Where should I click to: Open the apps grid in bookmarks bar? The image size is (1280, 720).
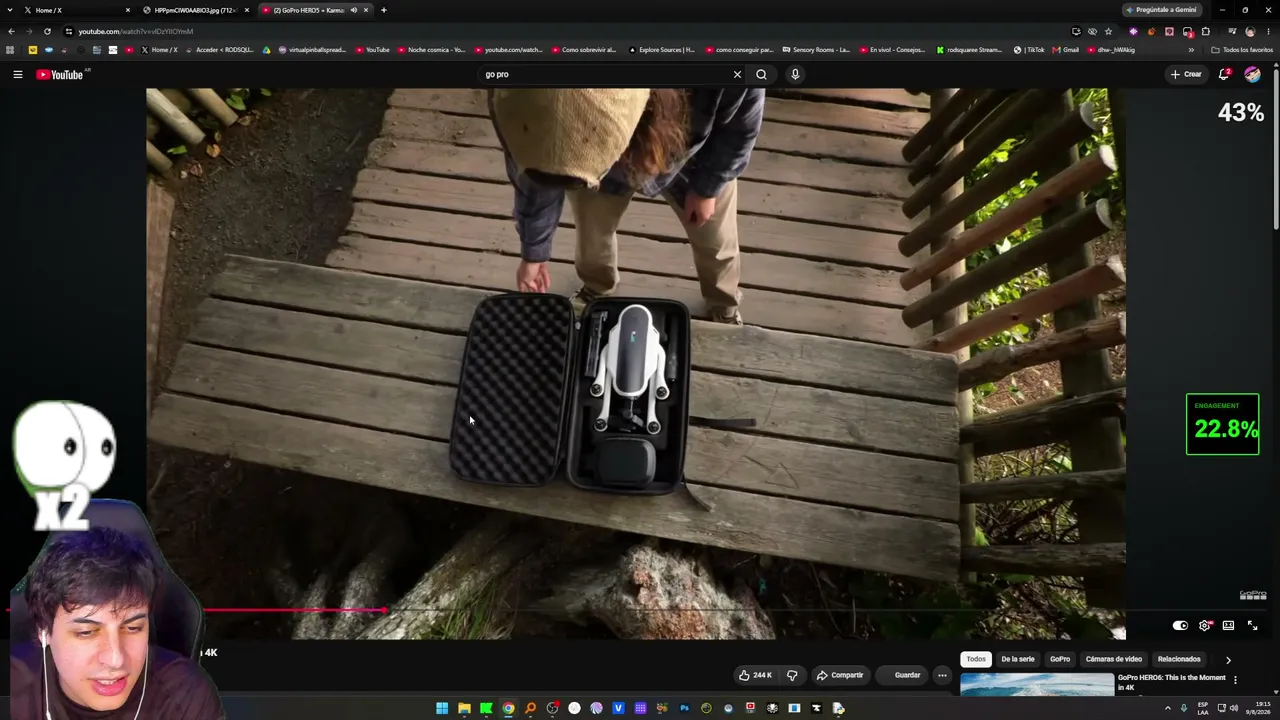click(x=10, y=50)
